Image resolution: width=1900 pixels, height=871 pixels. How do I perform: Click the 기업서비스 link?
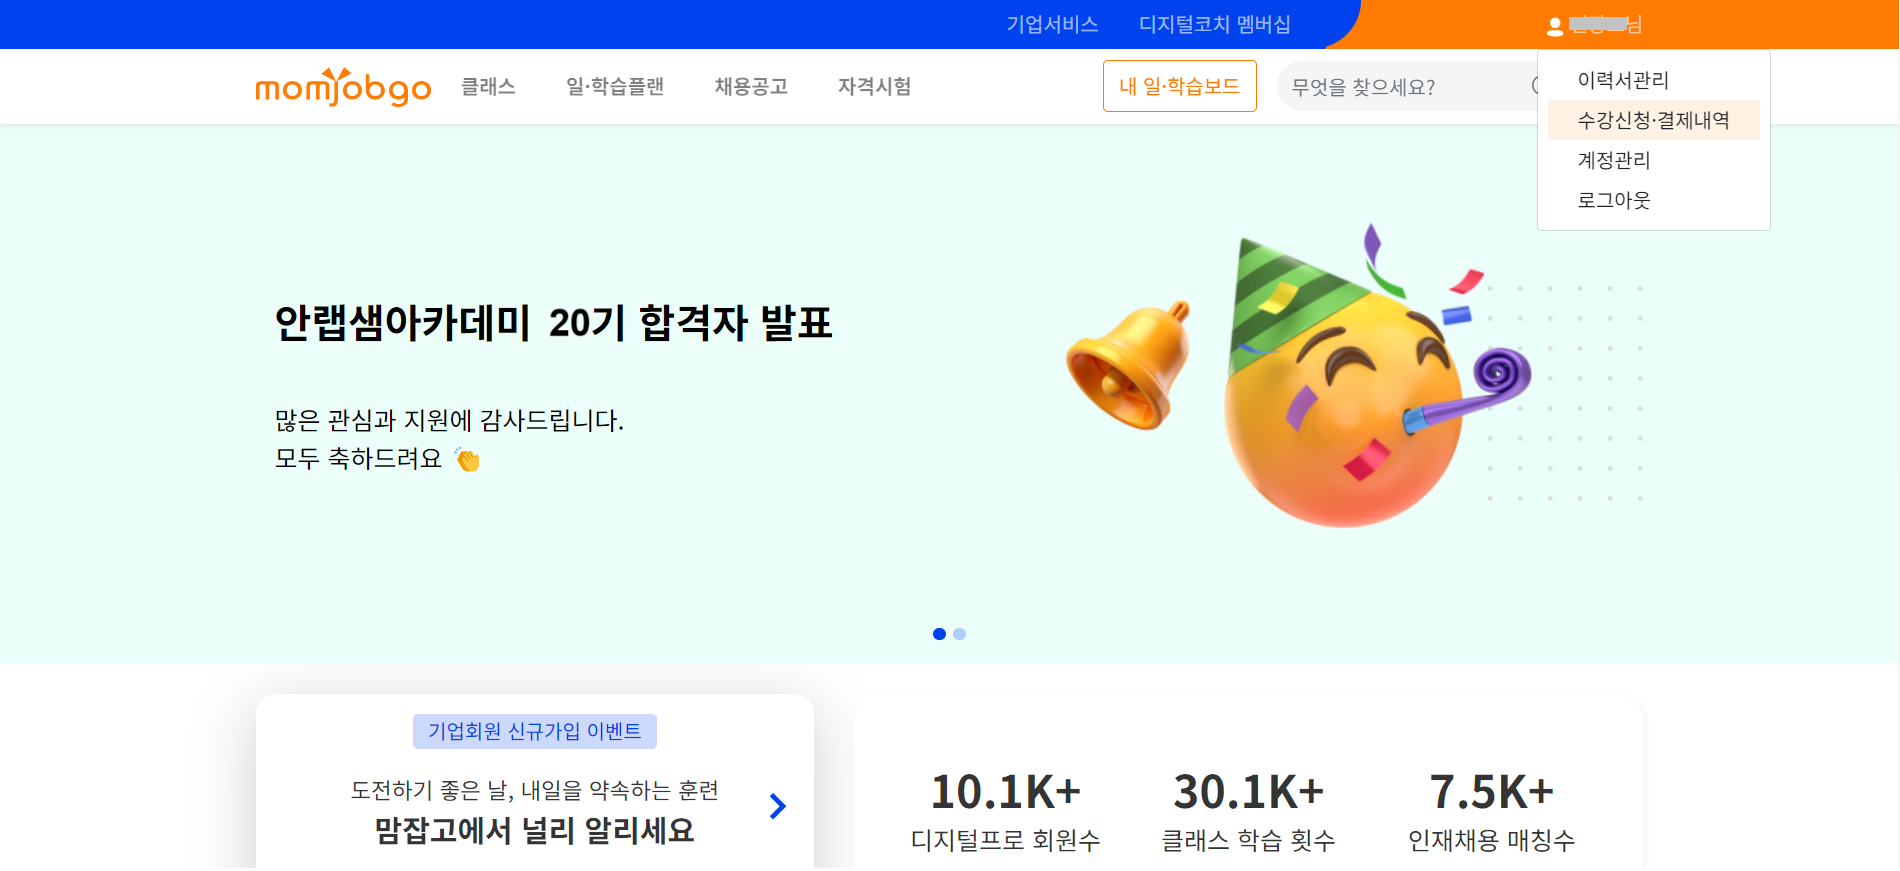coord(1052,24)
